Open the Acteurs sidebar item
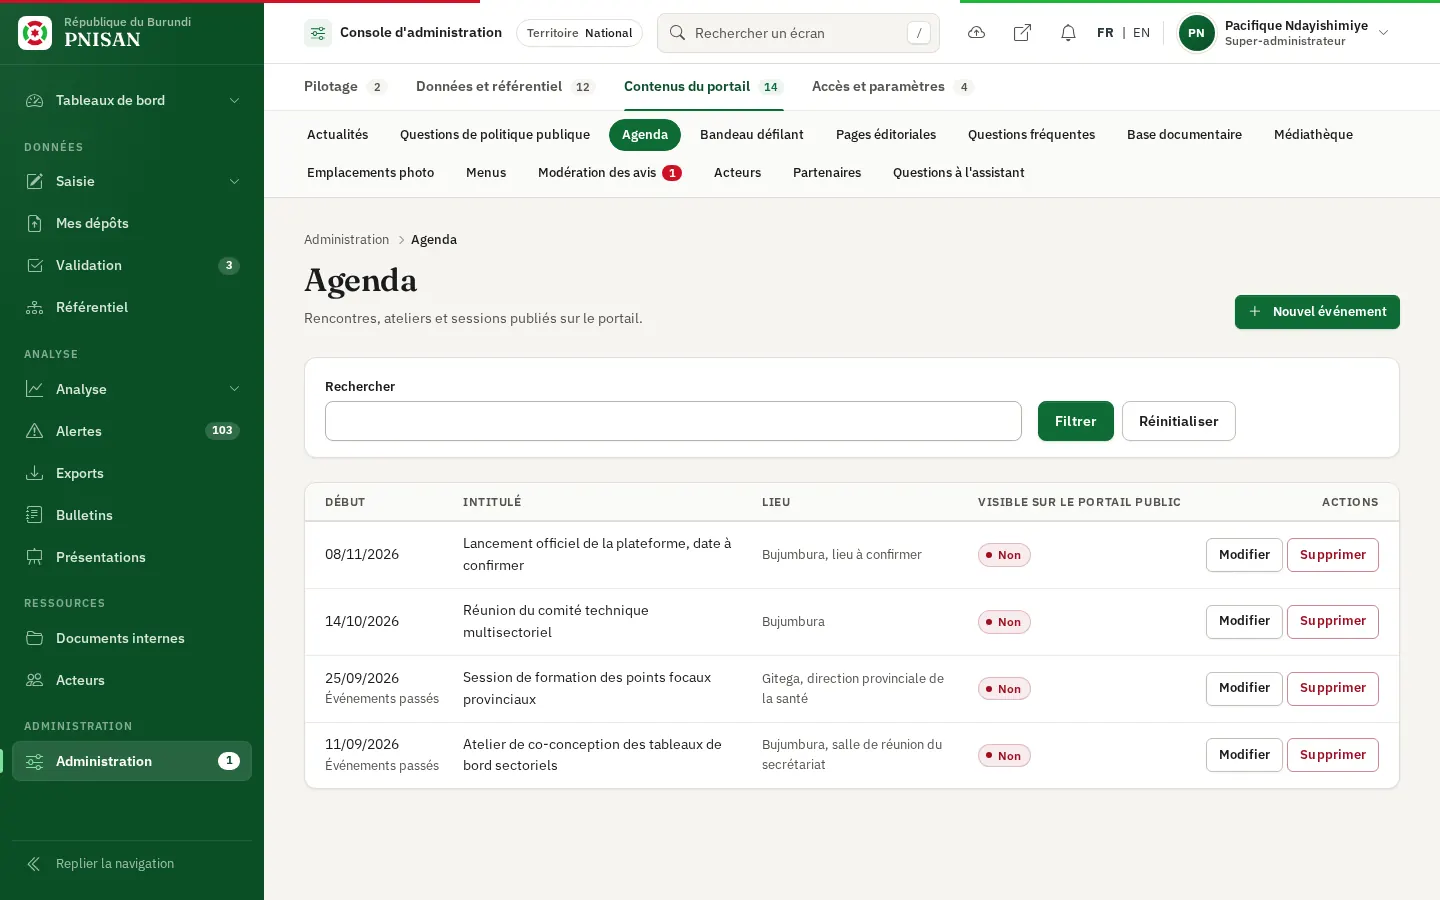The image size is (1440, 900). click(x=132, y=680)
